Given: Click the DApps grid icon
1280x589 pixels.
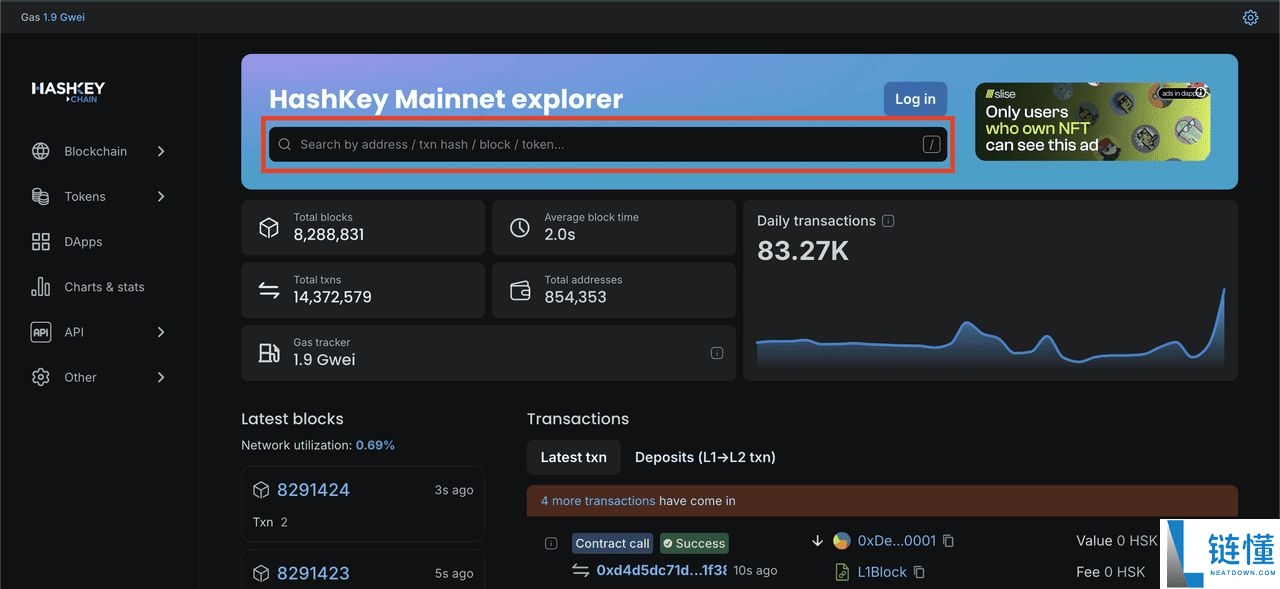Looking at the screenshot, I should pyautogui.click(x=41, y=241).
